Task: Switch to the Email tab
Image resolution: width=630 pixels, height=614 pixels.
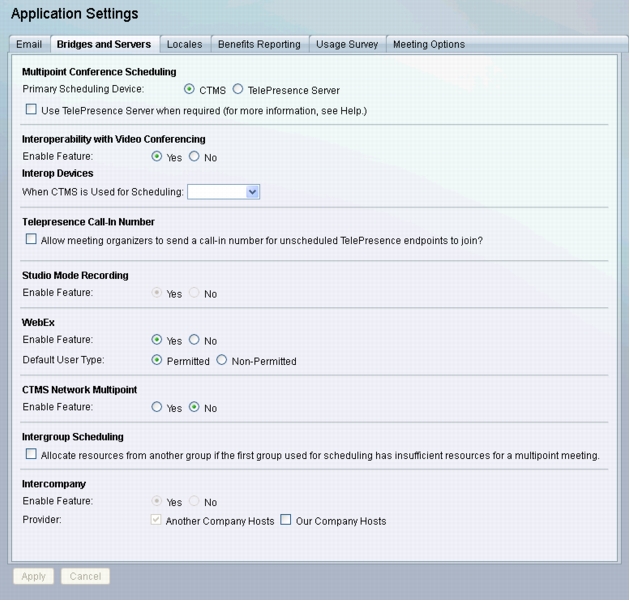Action: click(29, 44)
